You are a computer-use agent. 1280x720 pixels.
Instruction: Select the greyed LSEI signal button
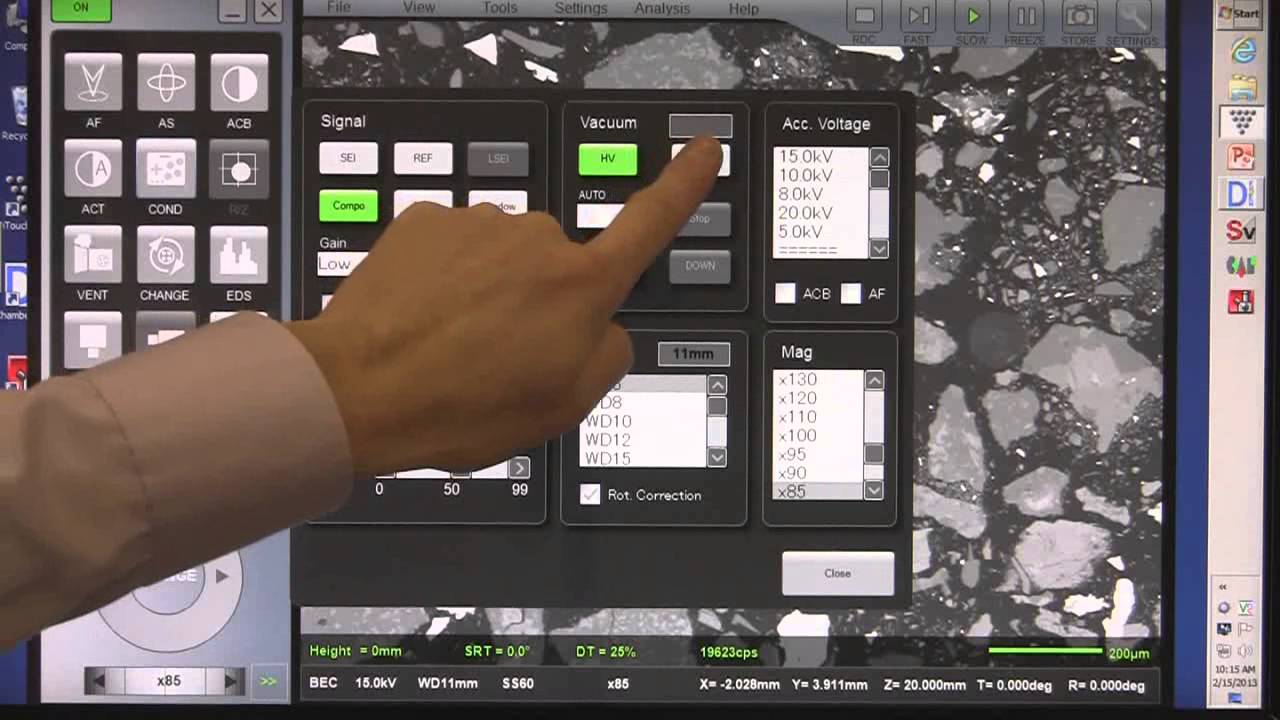(498, 158)
